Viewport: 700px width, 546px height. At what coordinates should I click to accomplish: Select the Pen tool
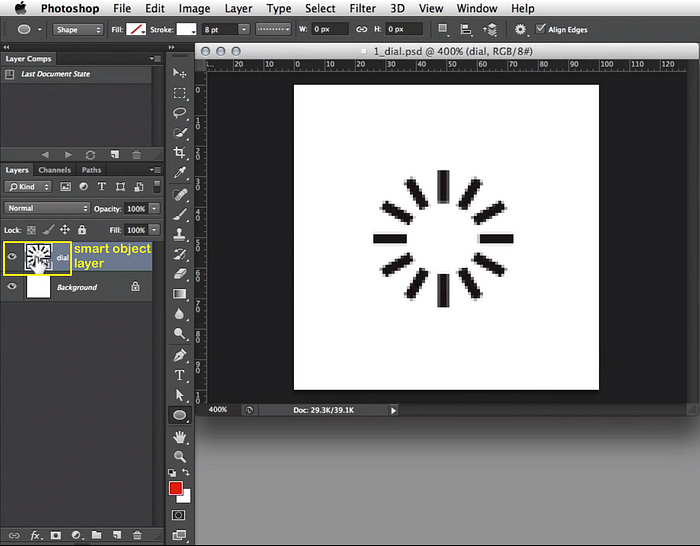pyautogui.click(x=179, y=355)
